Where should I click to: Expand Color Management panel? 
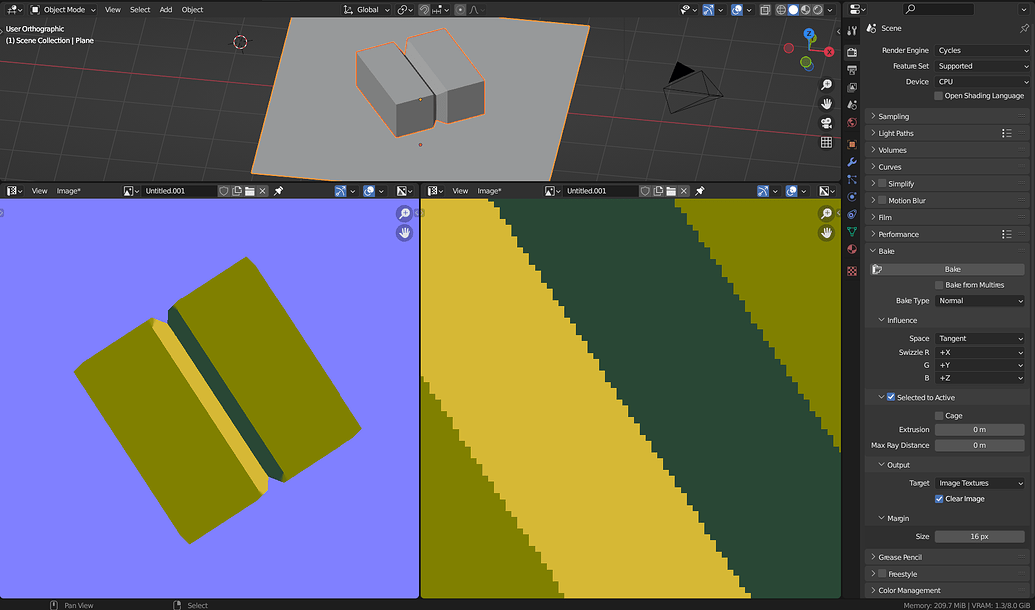tap(947, 590)
